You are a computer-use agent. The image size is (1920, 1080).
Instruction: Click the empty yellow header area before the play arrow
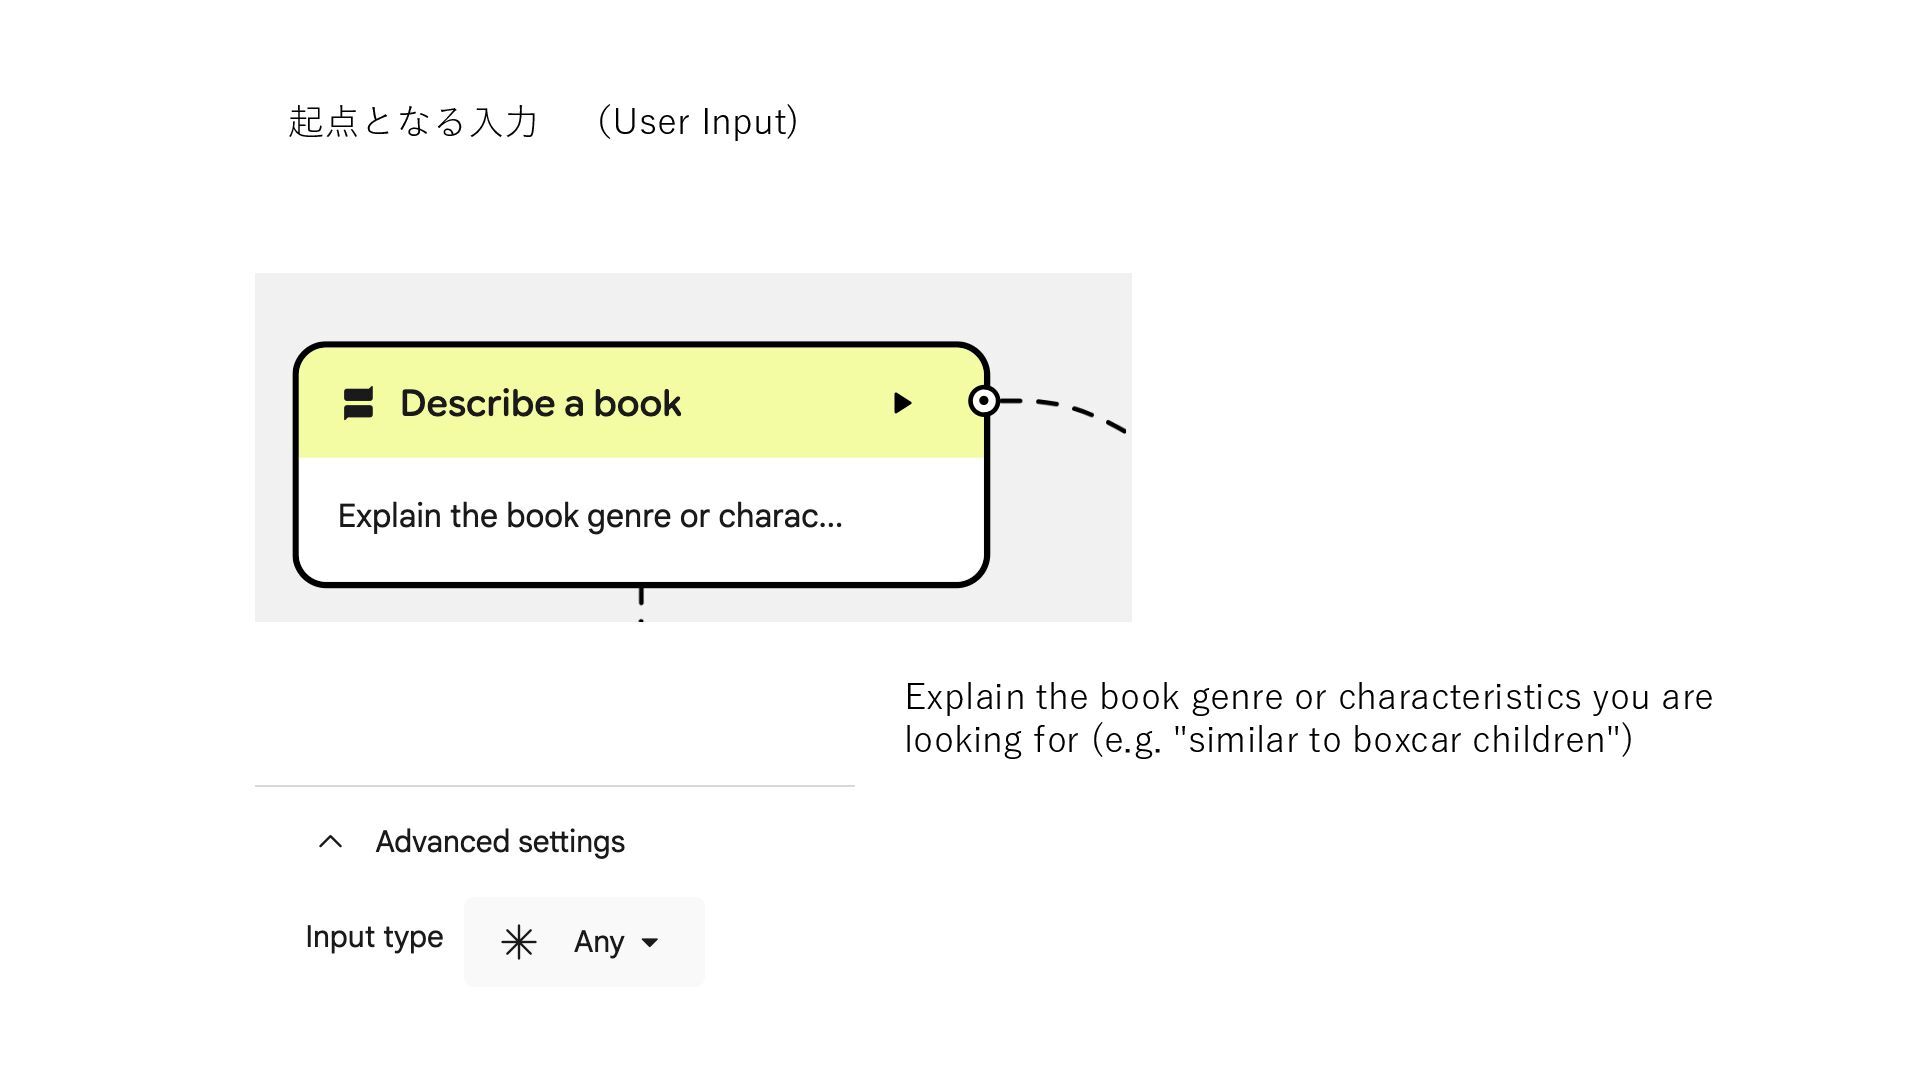point(790,403)
